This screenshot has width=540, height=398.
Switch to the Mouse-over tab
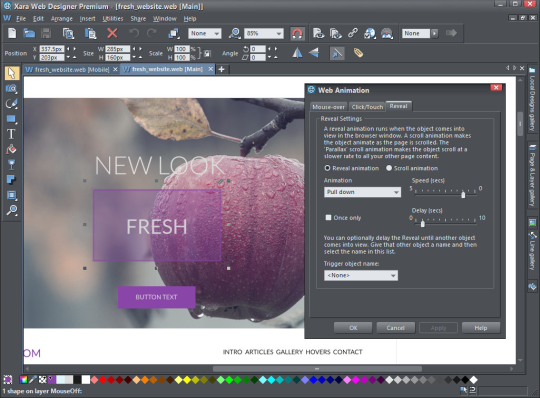[329, 107]
